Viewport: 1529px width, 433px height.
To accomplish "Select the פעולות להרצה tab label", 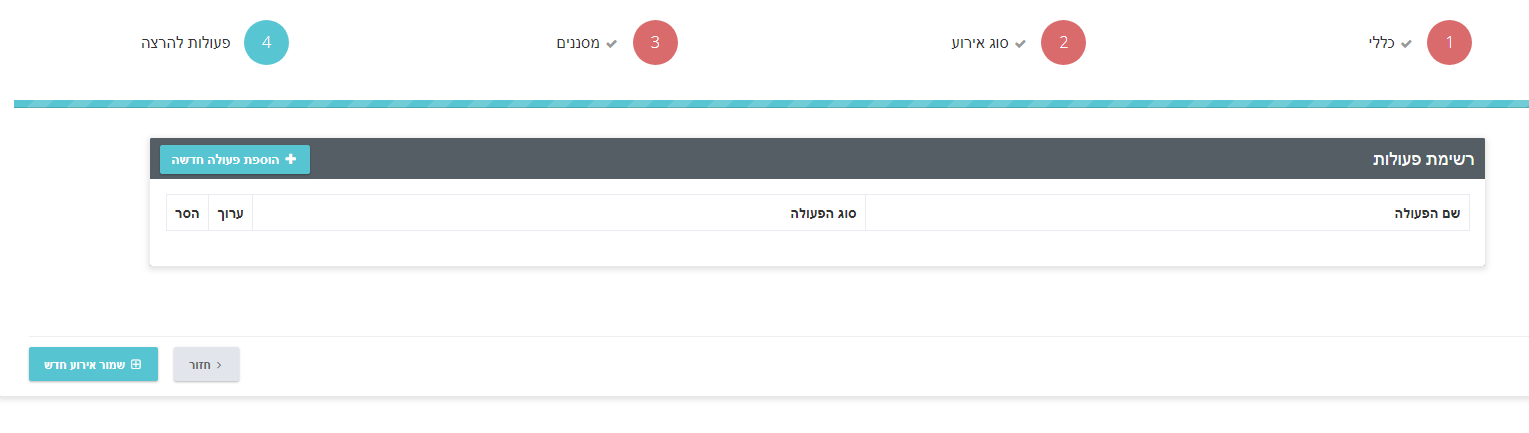I will 186,44.
